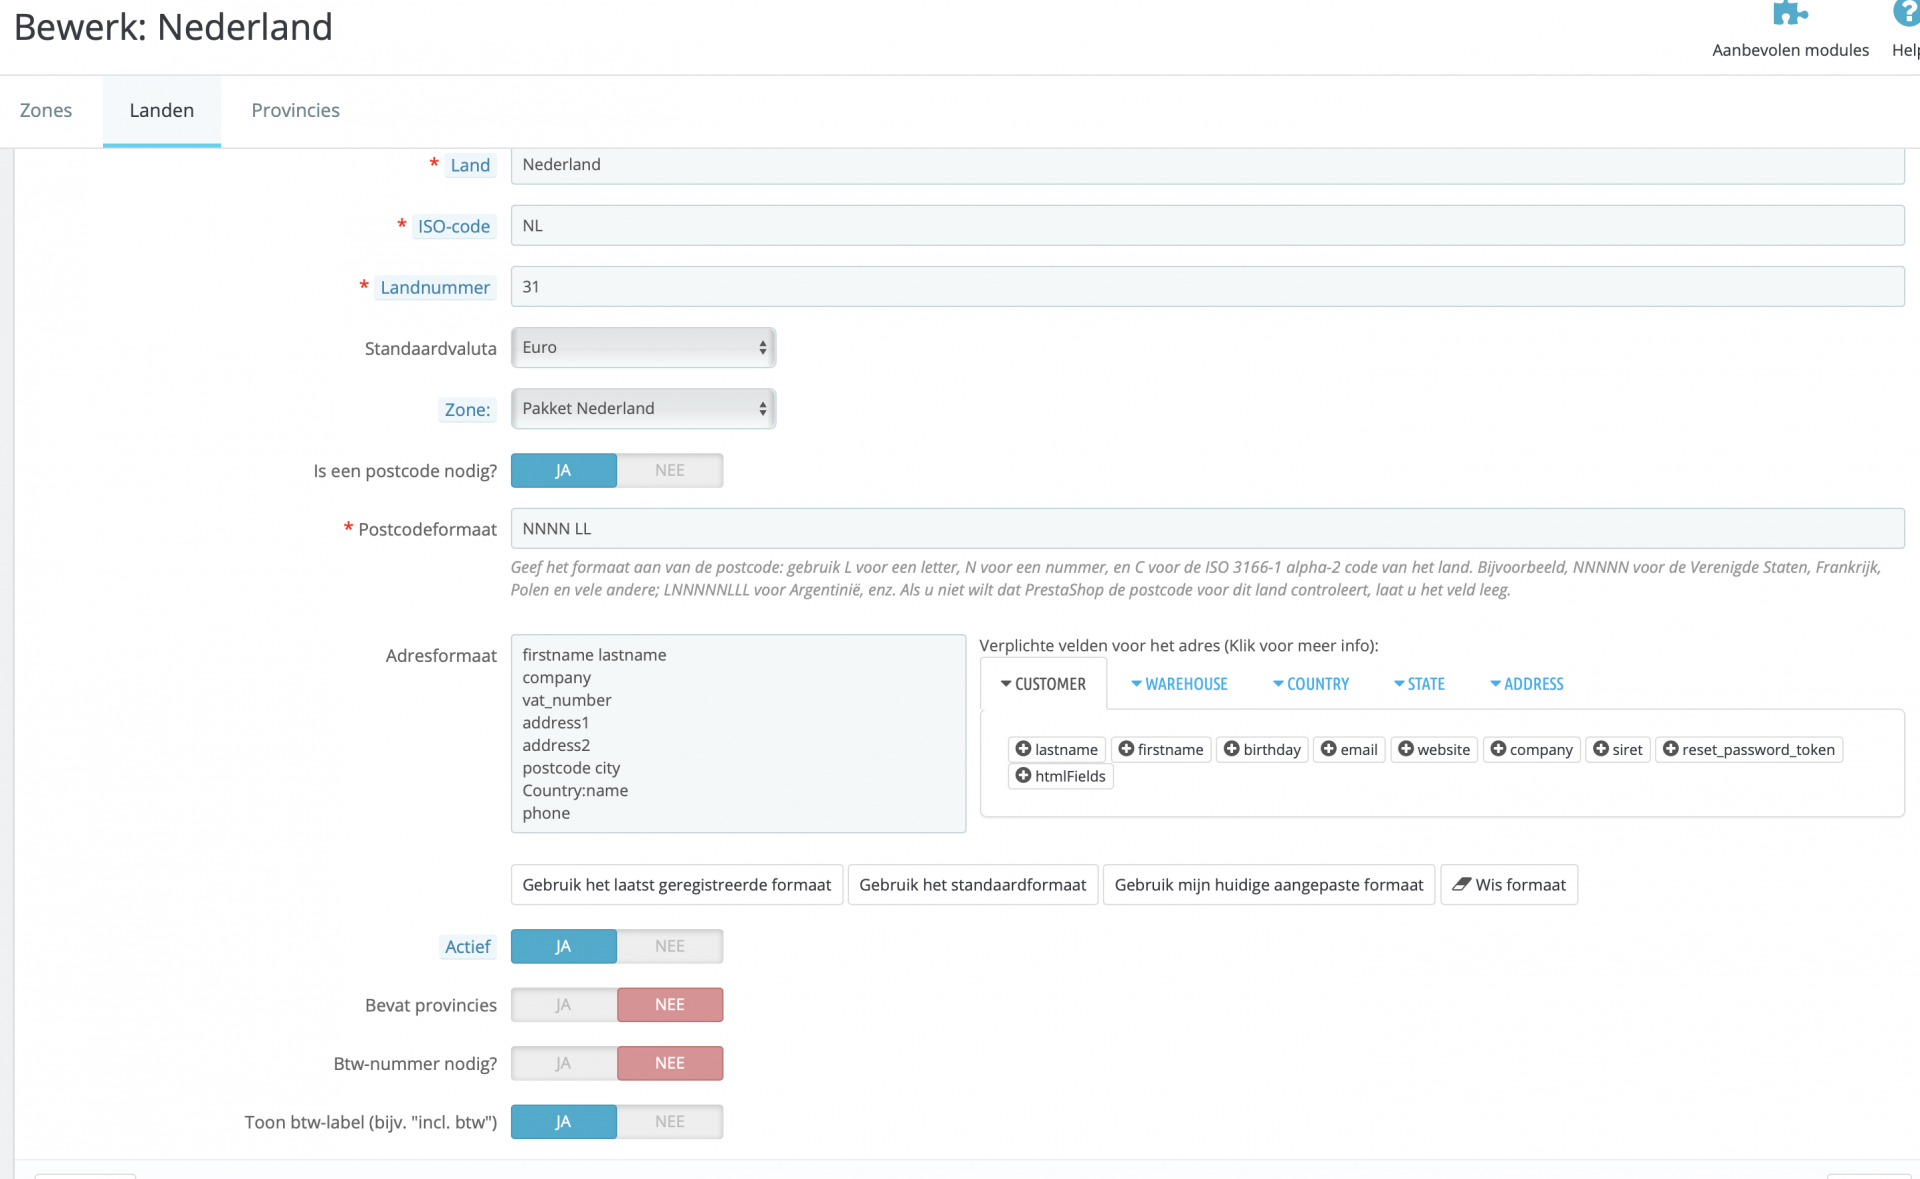Image resolution: width=1920 pixels, height=1179 pixels.
Task: Click eraser icon Wis formaat
Action: tap(1462, 884)
